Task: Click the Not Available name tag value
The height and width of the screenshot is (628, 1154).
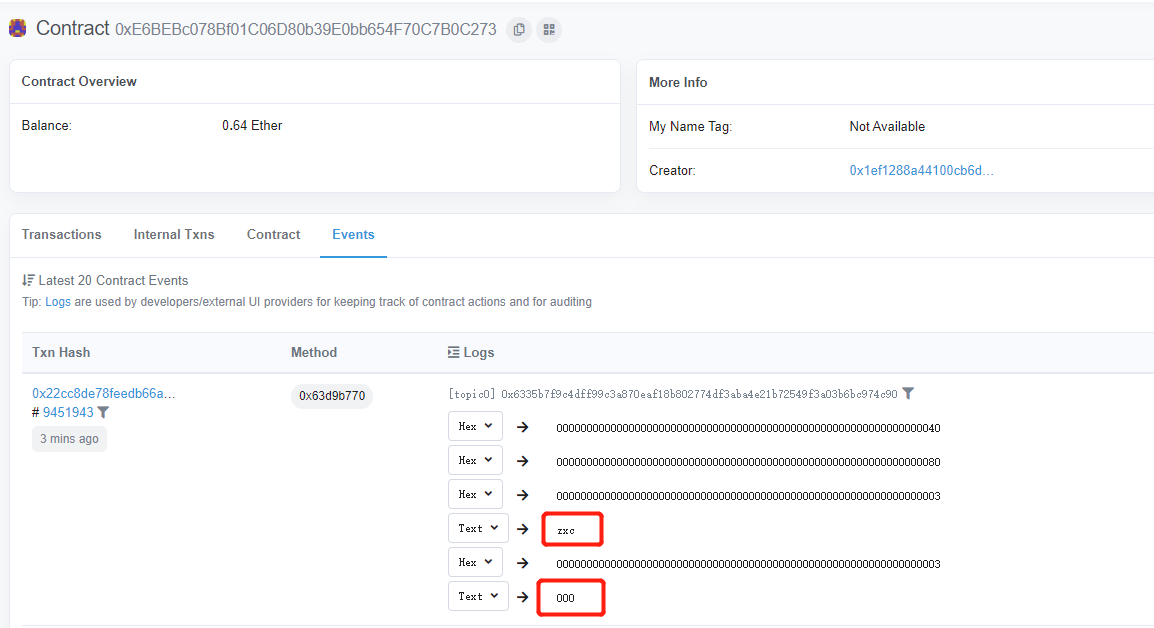Action: (x=887, y=127)
